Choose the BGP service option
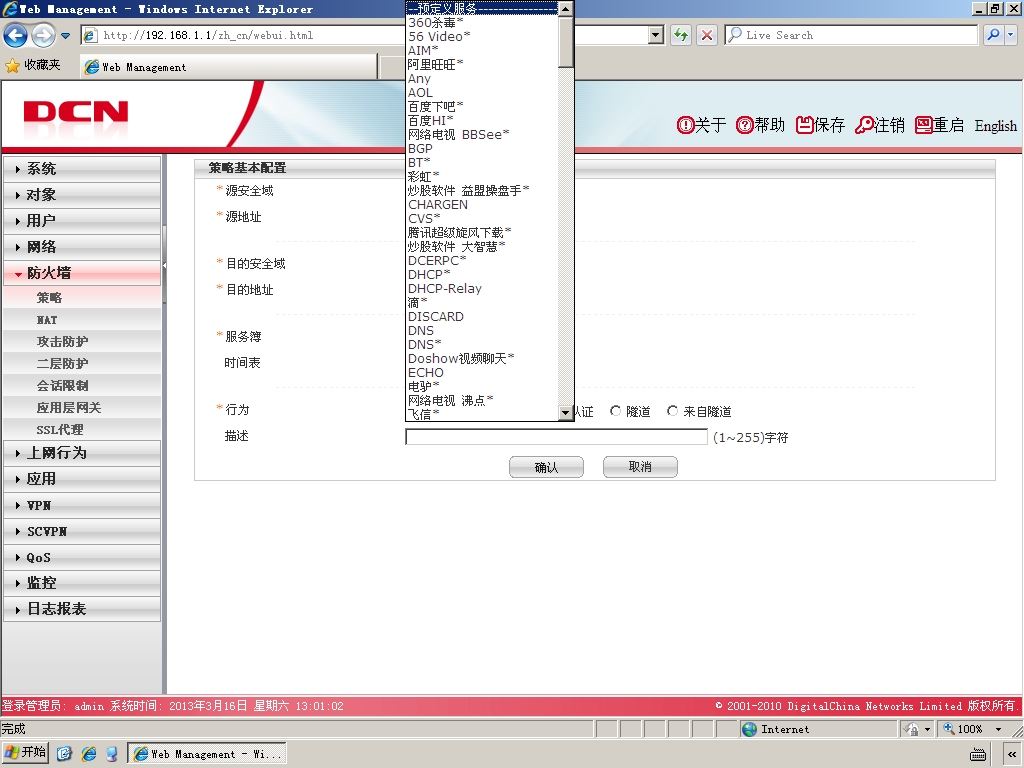Image resolution: width=1024 pixels, height=768 pixels. pyautogui.click(x=482, y=149)
